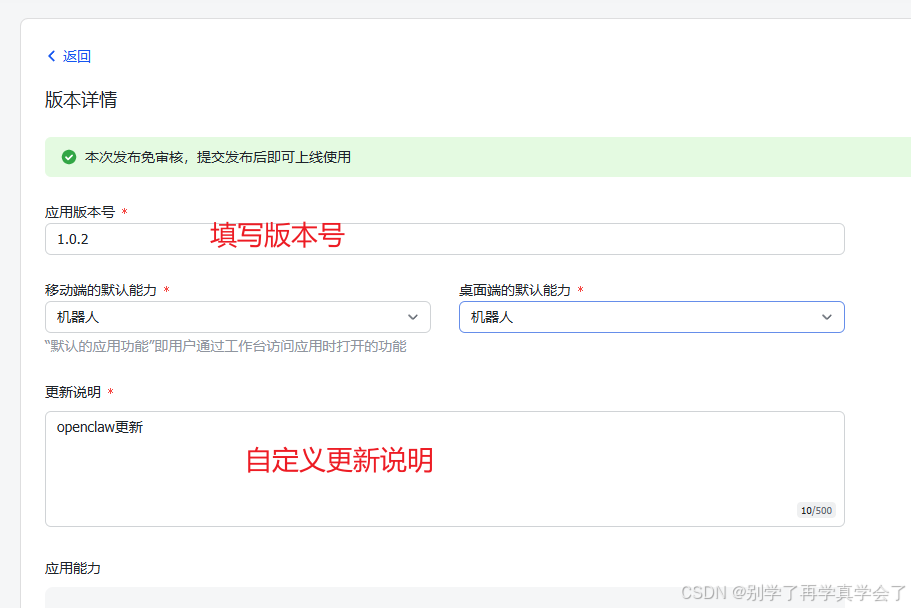Click the 默认的应用功能 hint text

pos(225,346)
